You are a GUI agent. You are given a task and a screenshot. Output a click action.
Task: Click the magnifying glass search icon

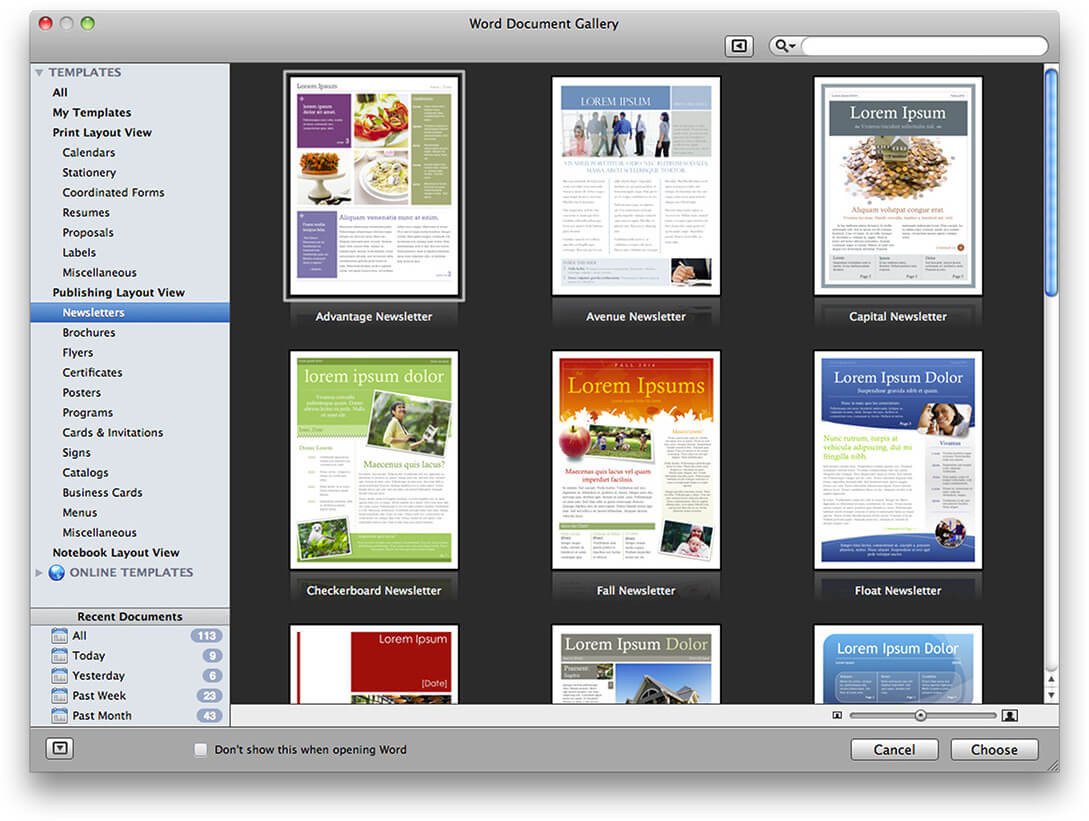pyautogui.click(x=781, y=46)
